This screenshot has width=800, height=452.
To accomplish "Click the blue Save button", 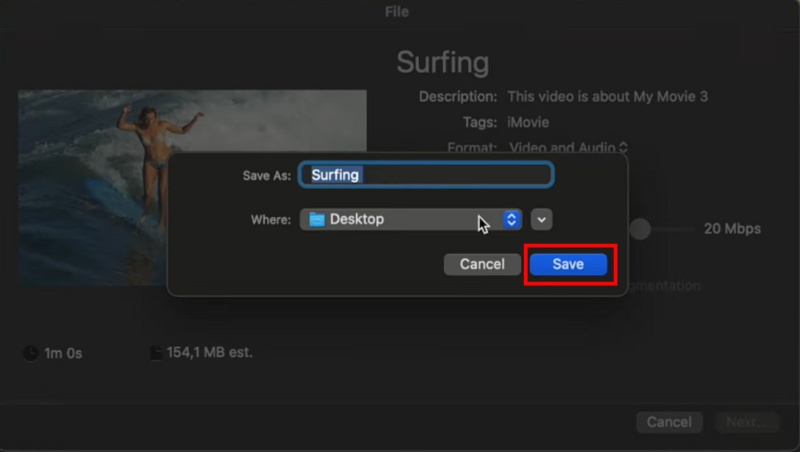I will (568, 264).
